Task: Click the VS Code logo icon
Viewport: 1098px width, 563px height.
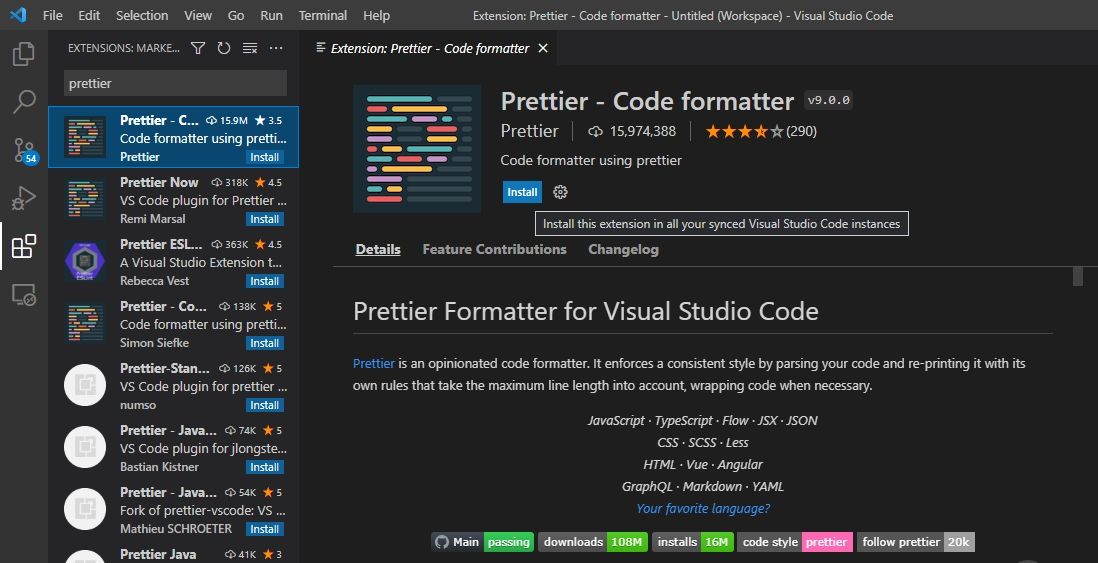Action: pos(18,15)
